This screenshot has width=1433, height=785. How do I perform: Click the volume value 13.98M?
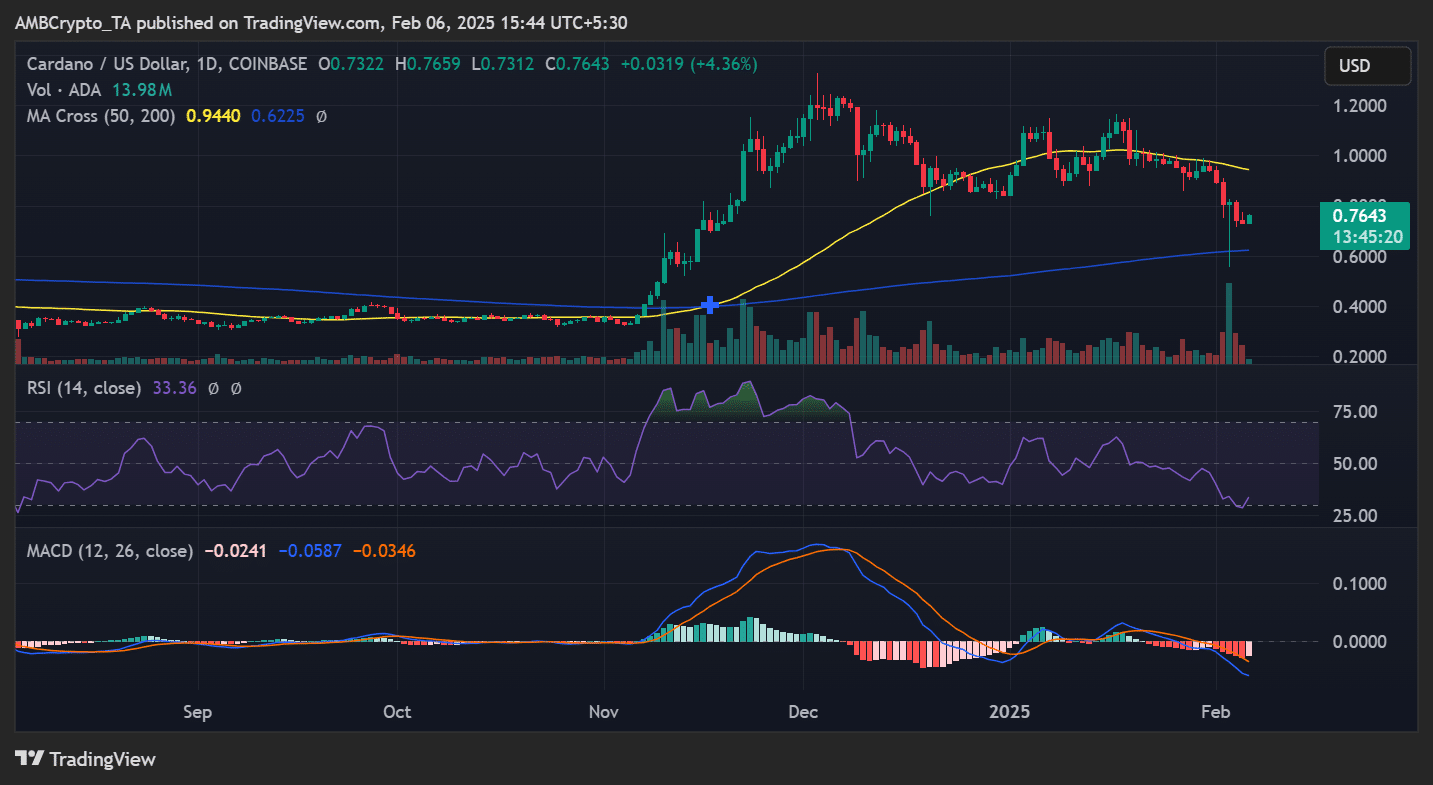tap(140, 90)
